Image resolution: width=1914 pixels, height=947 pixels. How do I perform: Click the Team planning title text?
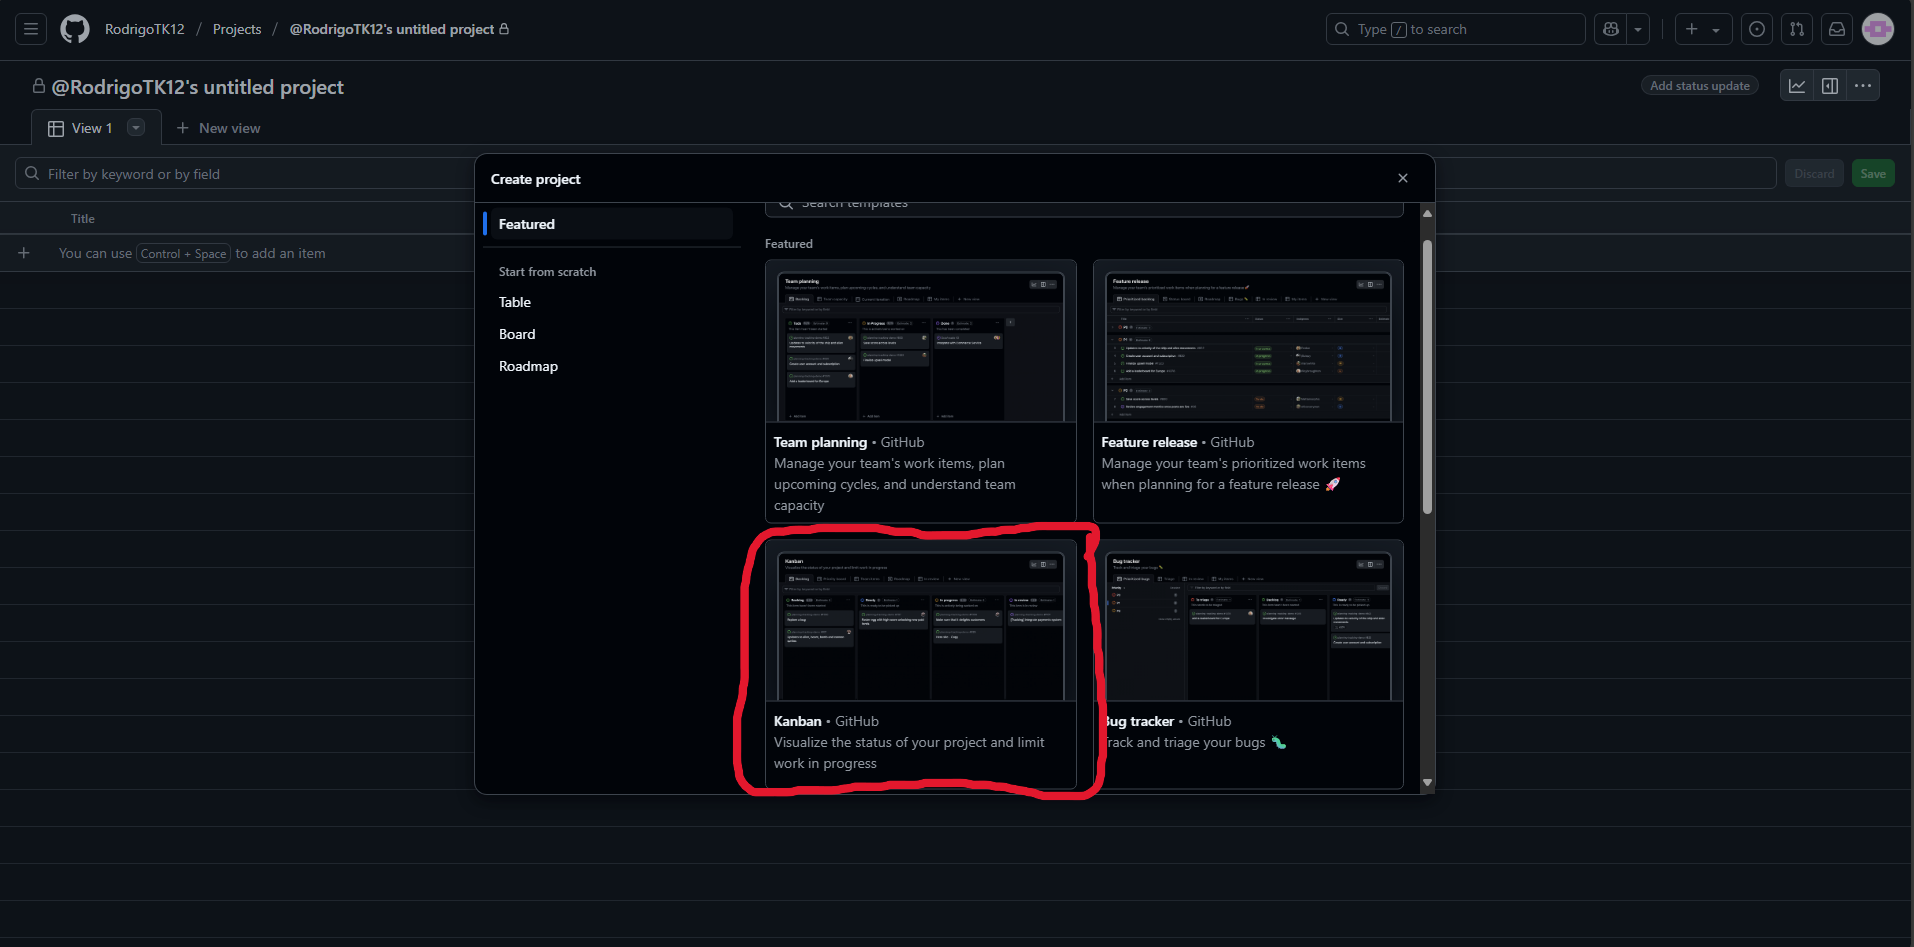point(820,442)
